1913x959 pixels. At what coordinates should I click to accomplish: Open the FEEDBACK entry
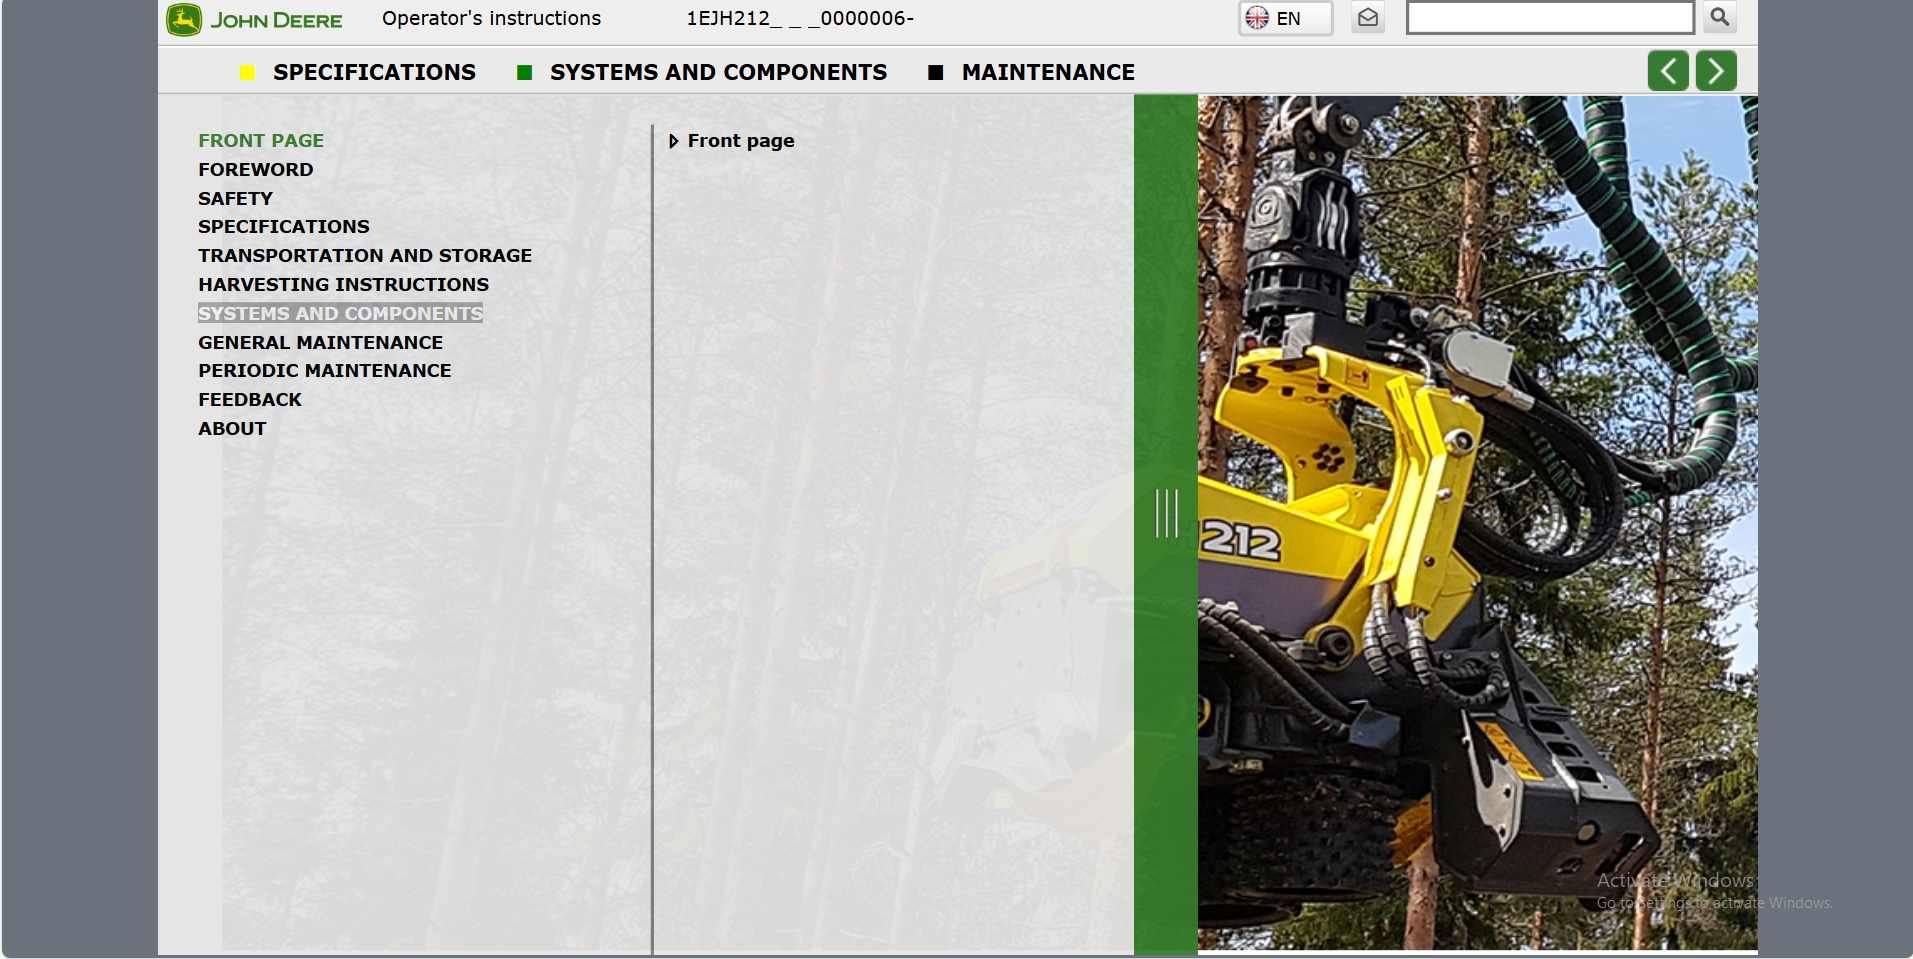(x=249, y=399)
